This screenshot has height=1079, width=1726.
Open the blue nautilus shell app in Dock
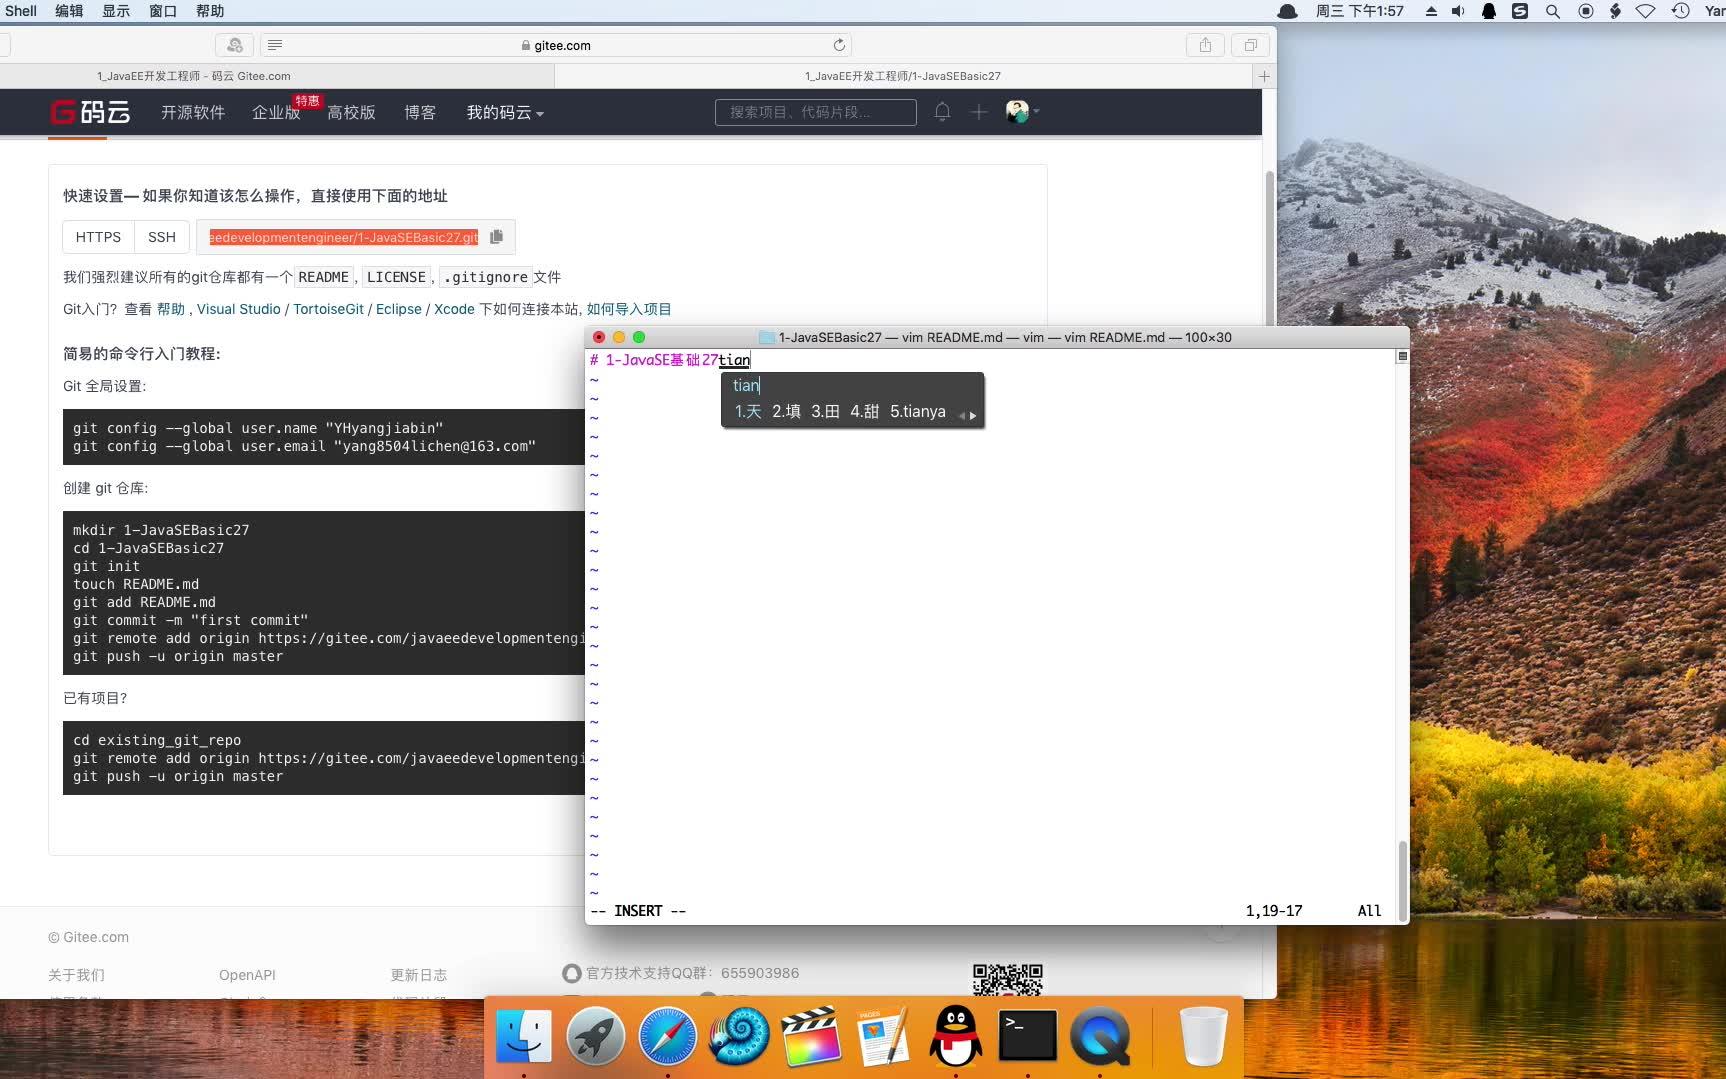[740, 1035]
